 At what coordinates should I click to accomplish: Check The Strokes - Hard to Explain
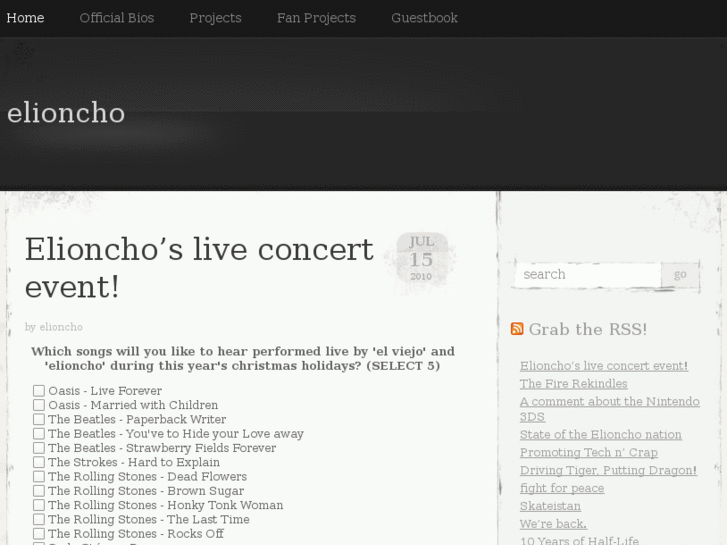(39, 462)
